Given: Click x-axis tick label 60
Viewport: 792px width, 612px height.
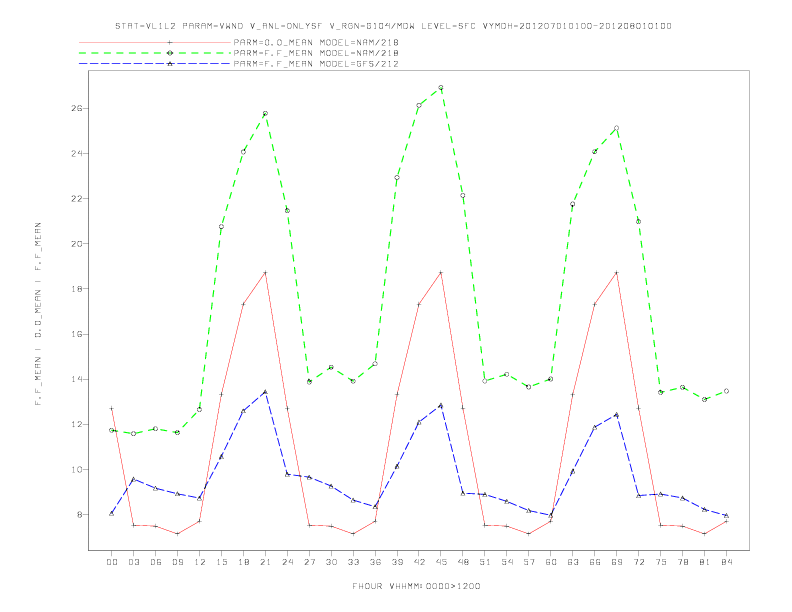Looking at the screenshot, I should click(x=551, y=562).
